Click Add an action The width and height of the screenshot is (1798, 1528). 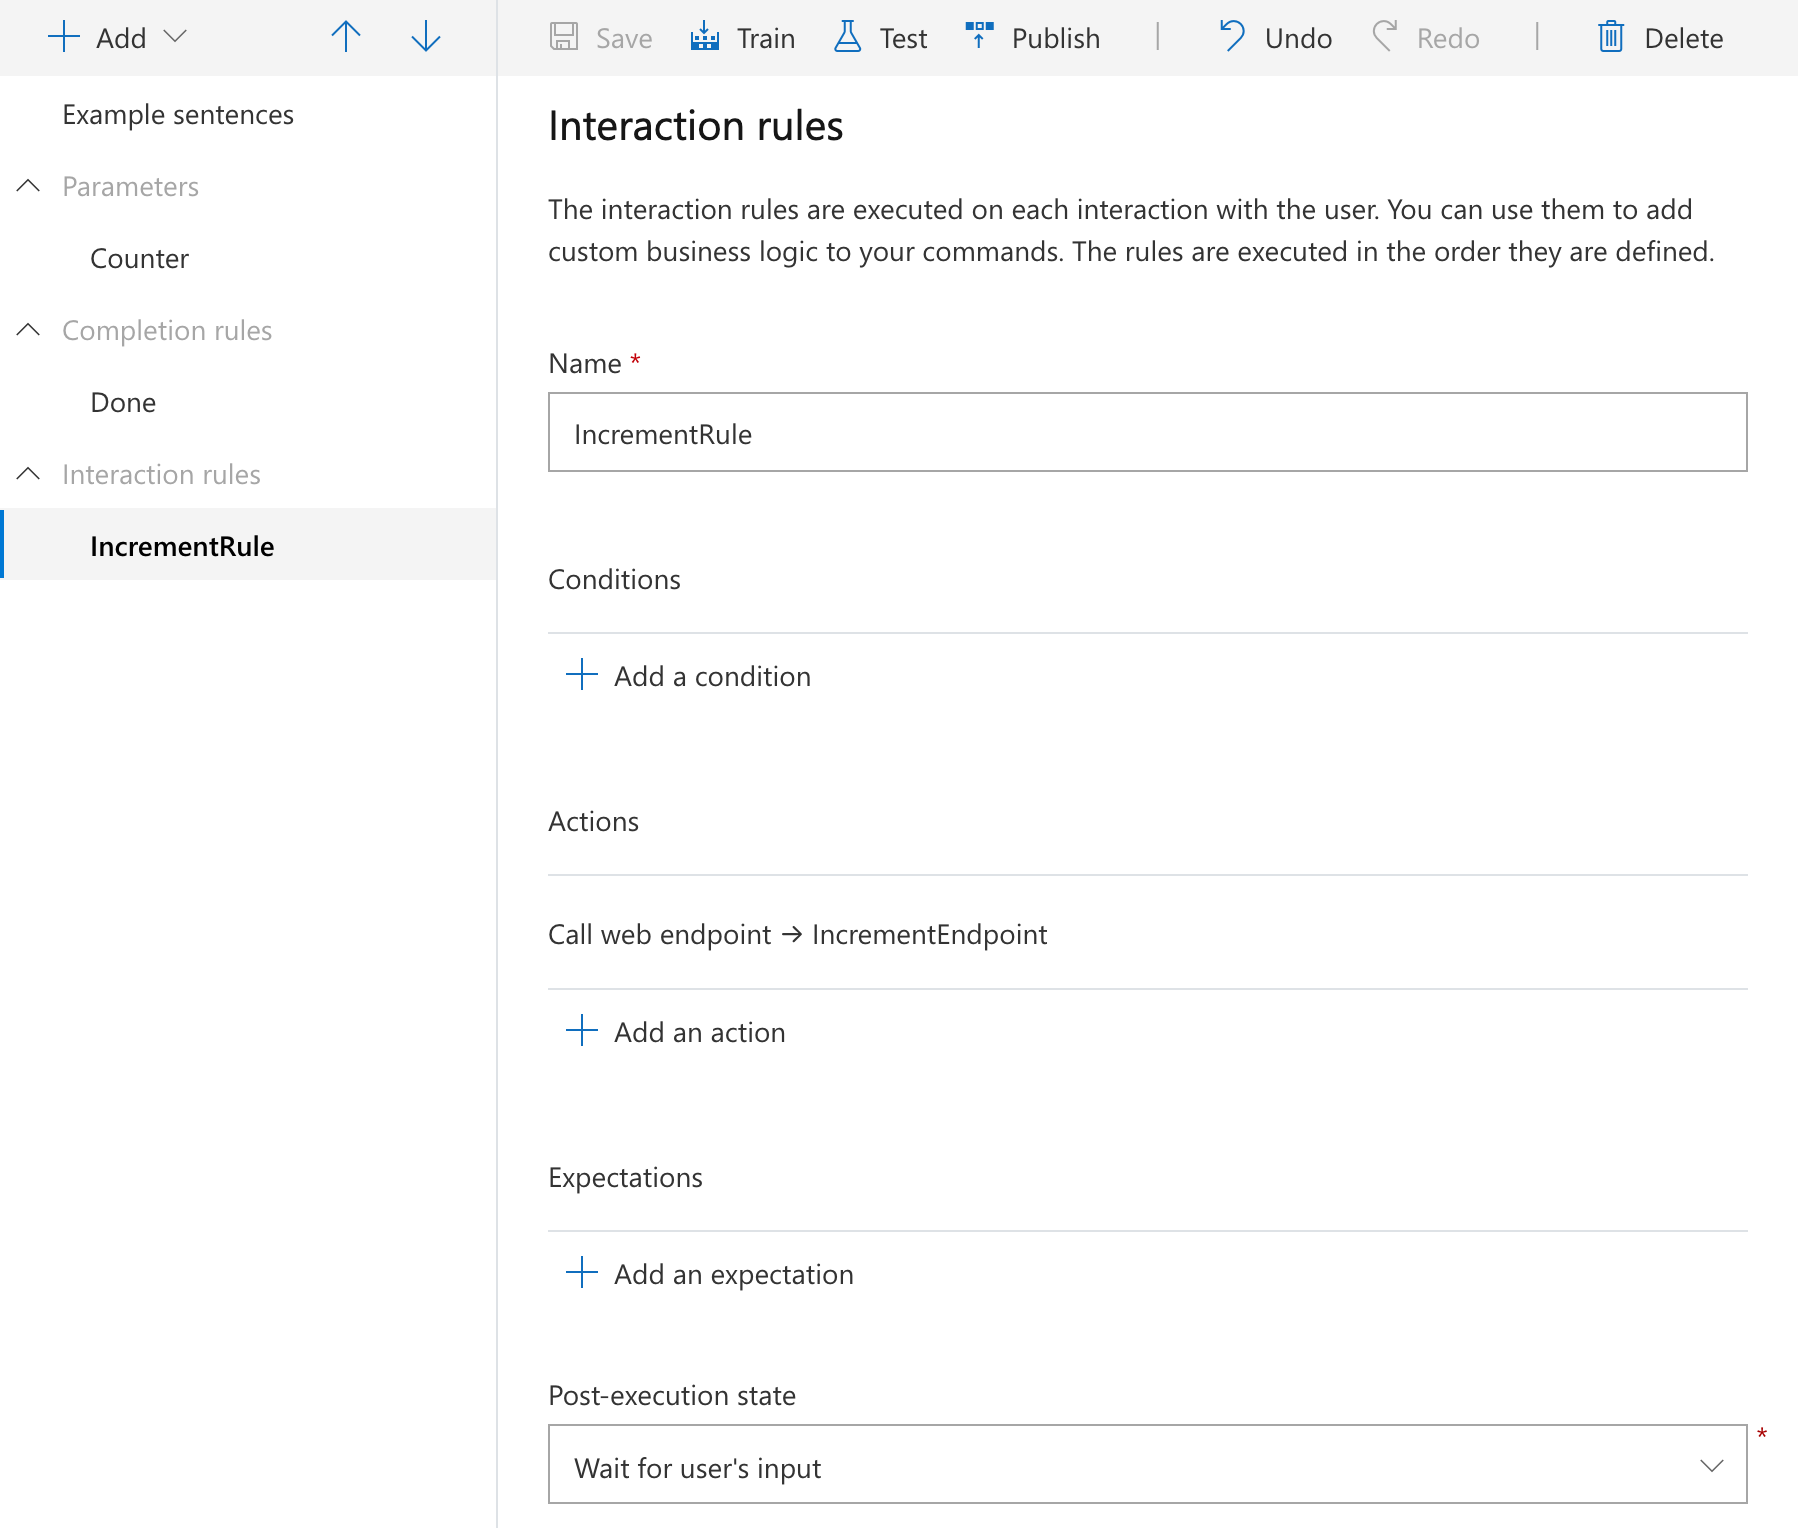[x=699, y=1032]
